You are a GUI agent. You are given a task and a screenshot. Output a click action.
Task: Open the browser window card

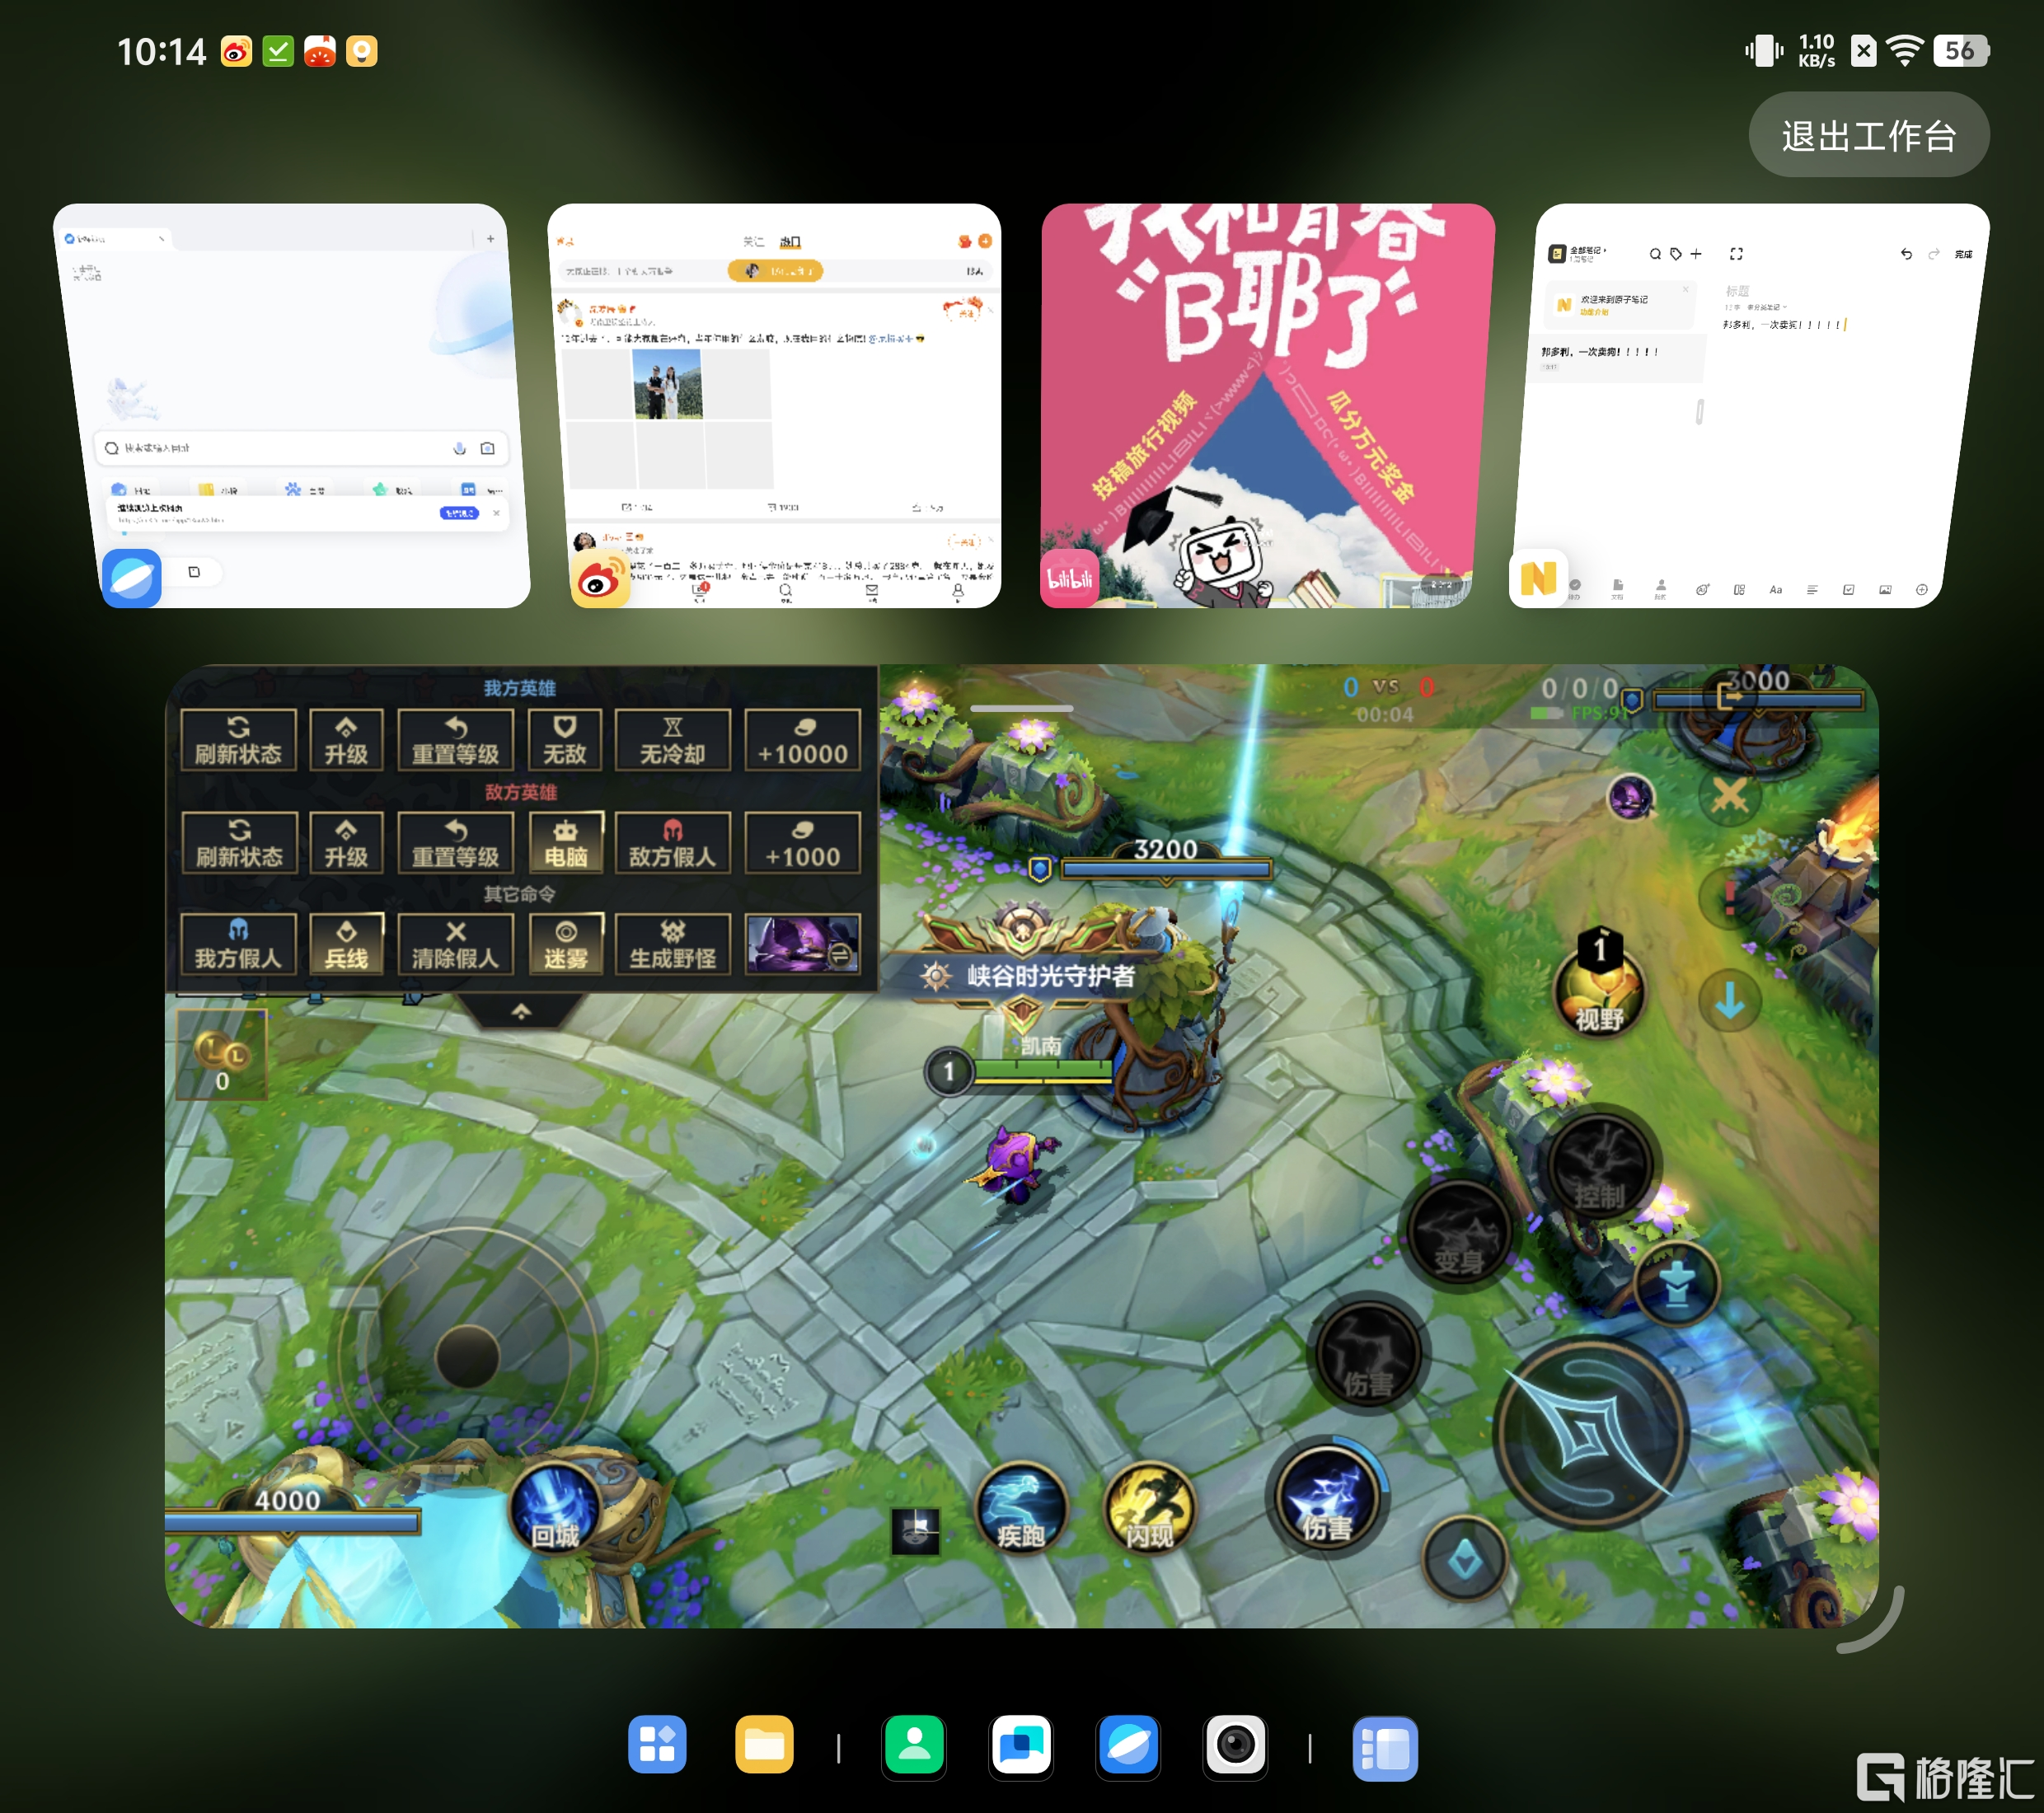292,405
